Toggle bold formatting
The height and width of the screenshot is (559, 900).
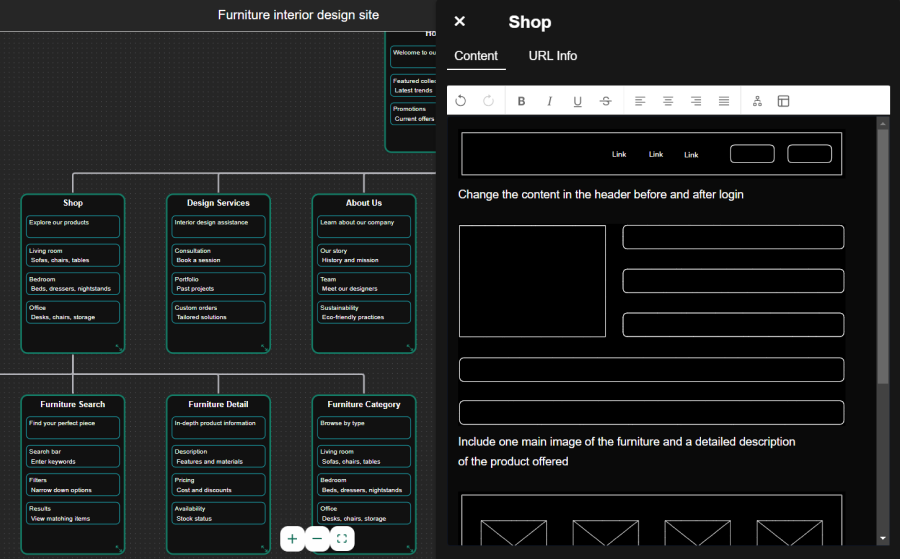point(521,101)
